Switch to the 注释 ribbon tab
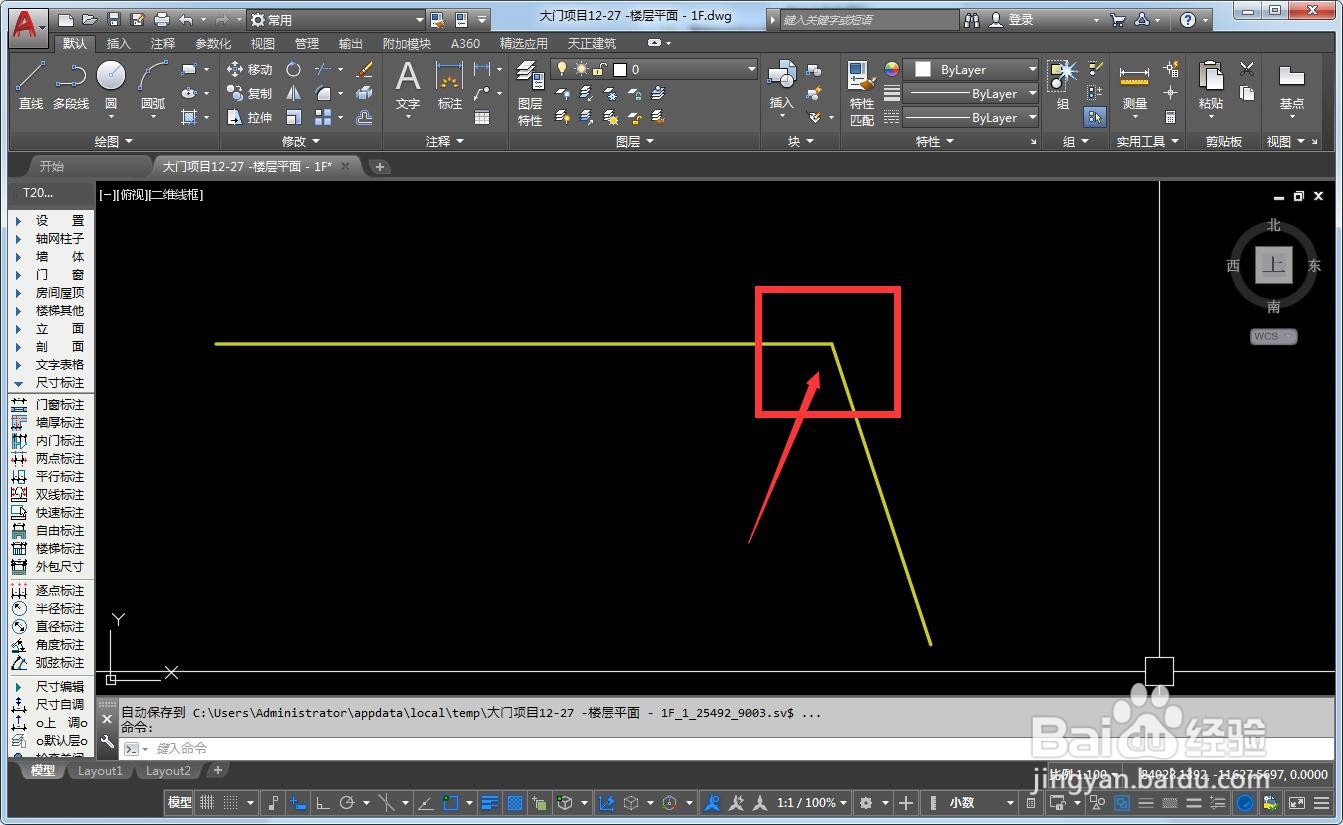Viewport: 1343px width, 825px height. [163, 44]
